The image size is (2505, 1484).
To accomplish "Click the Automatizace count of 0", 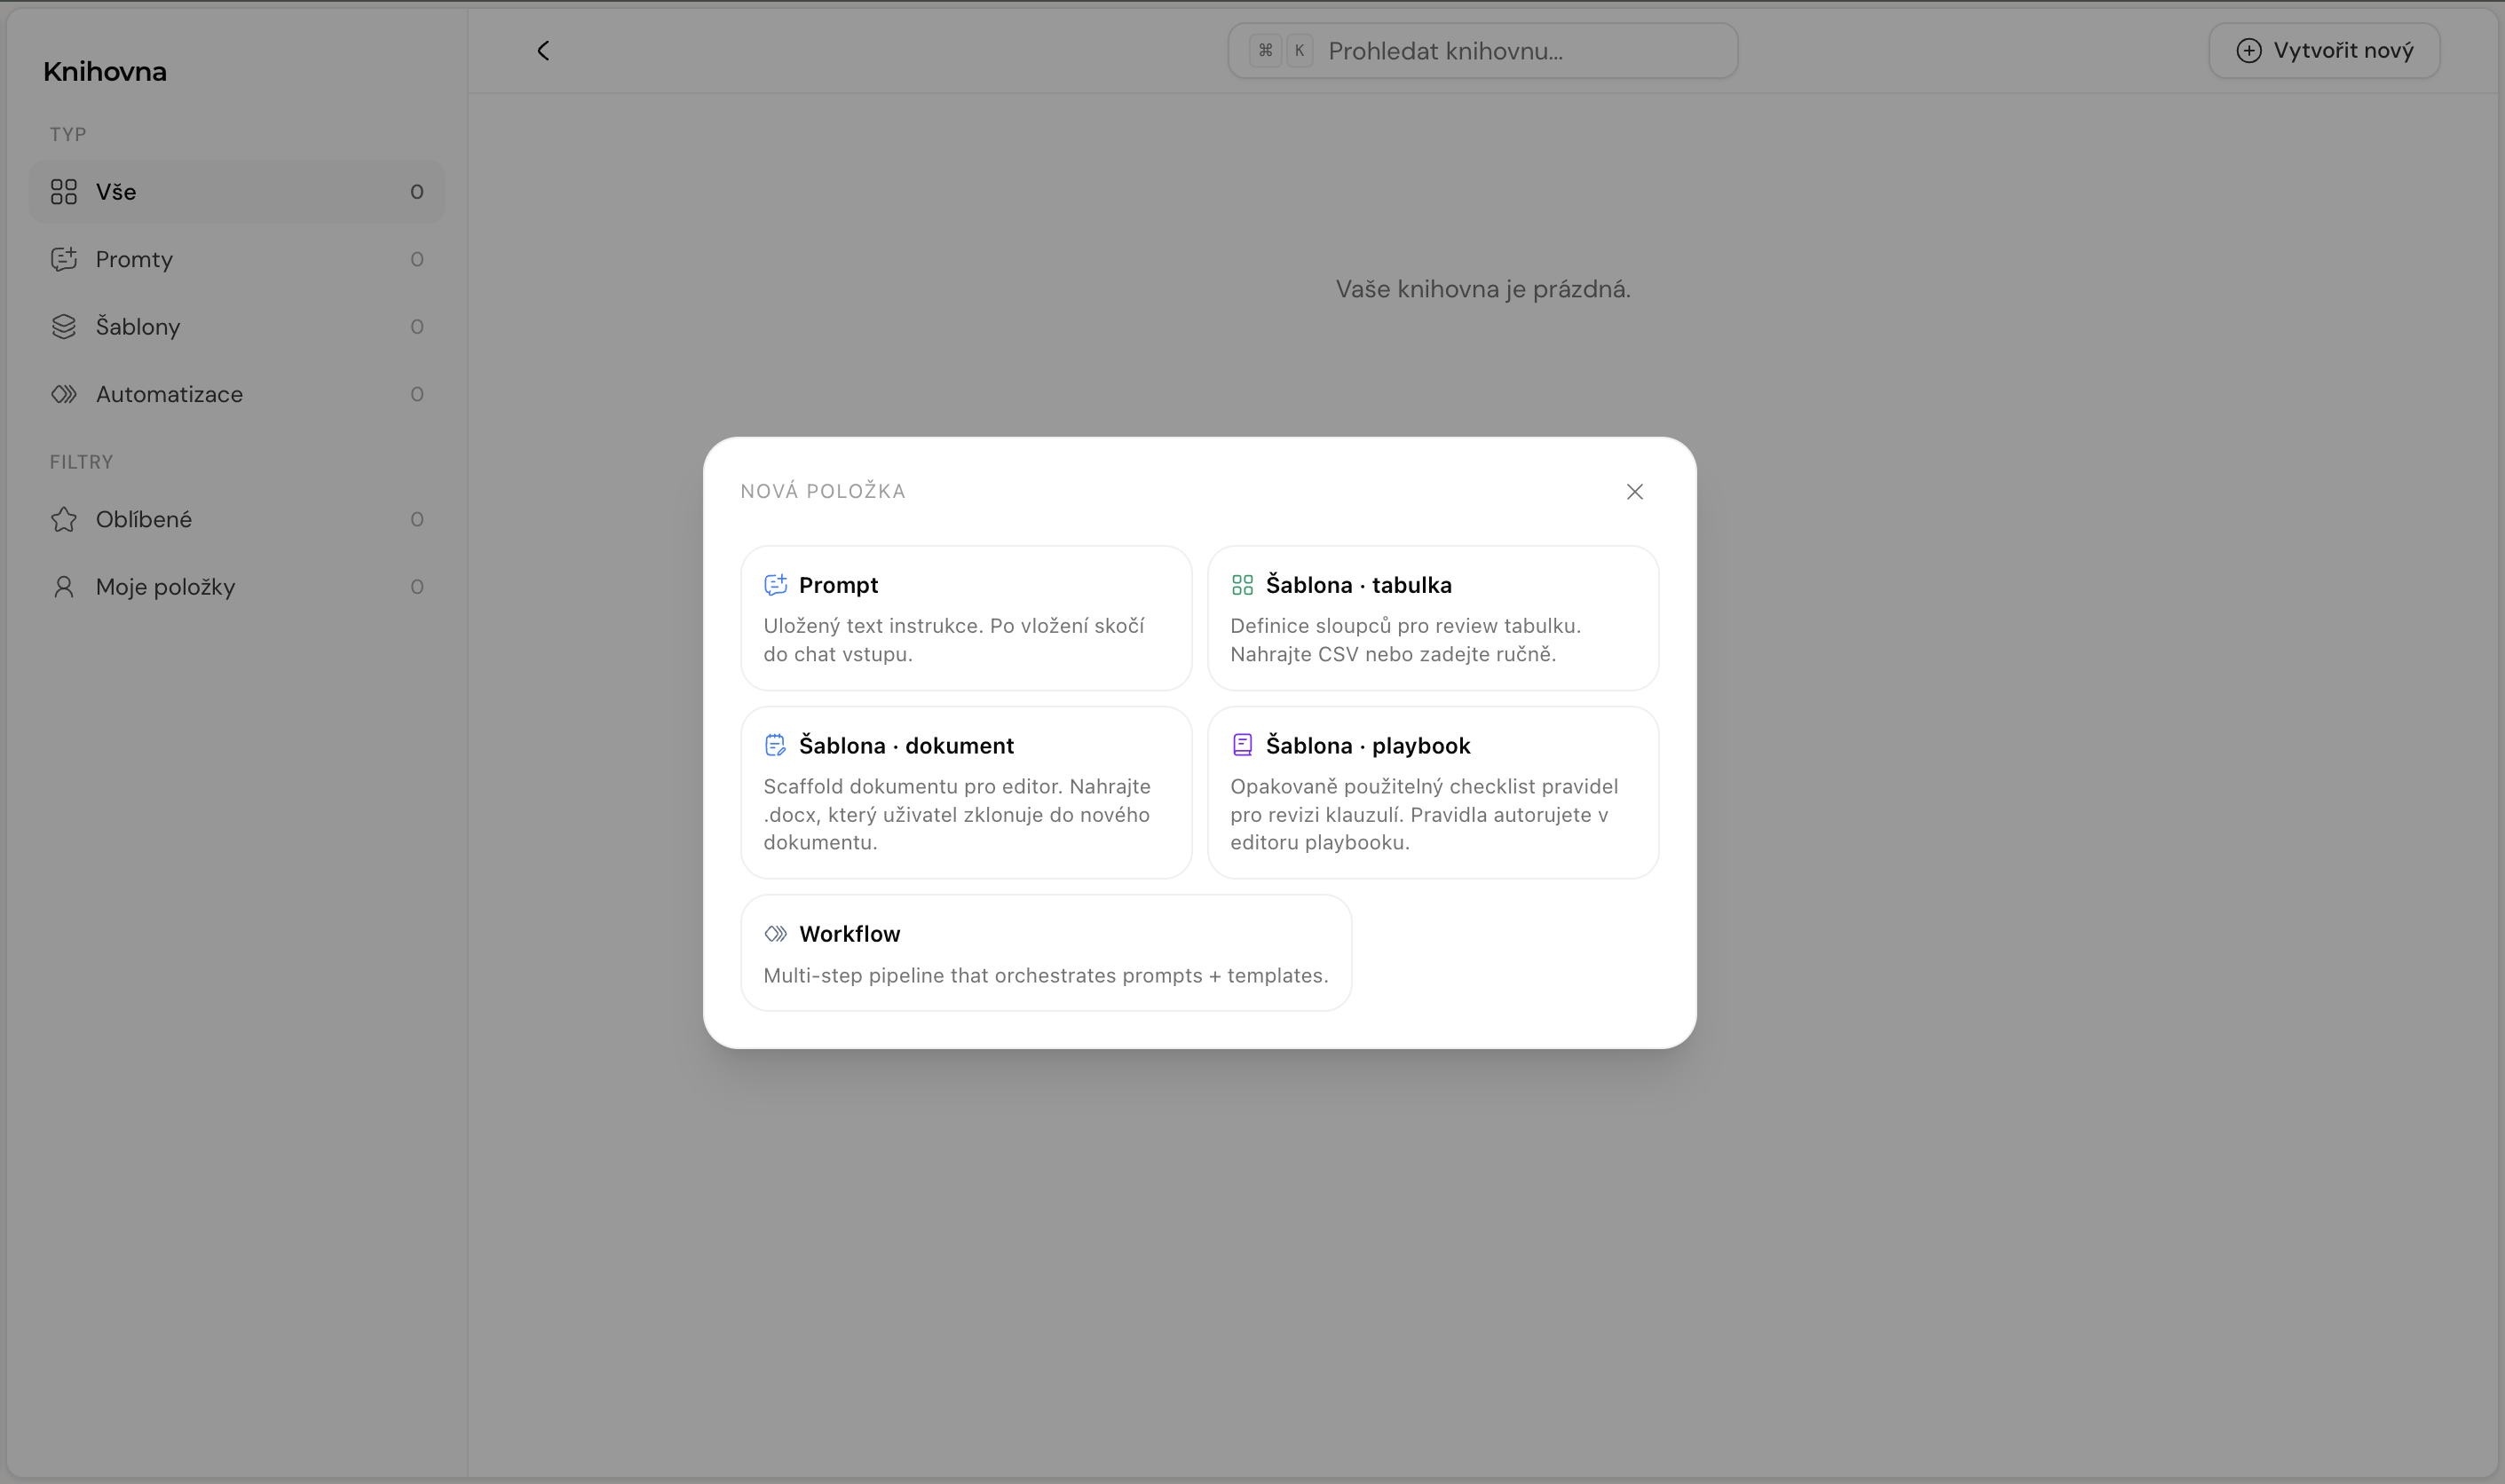I will click(x=417, y=395).
